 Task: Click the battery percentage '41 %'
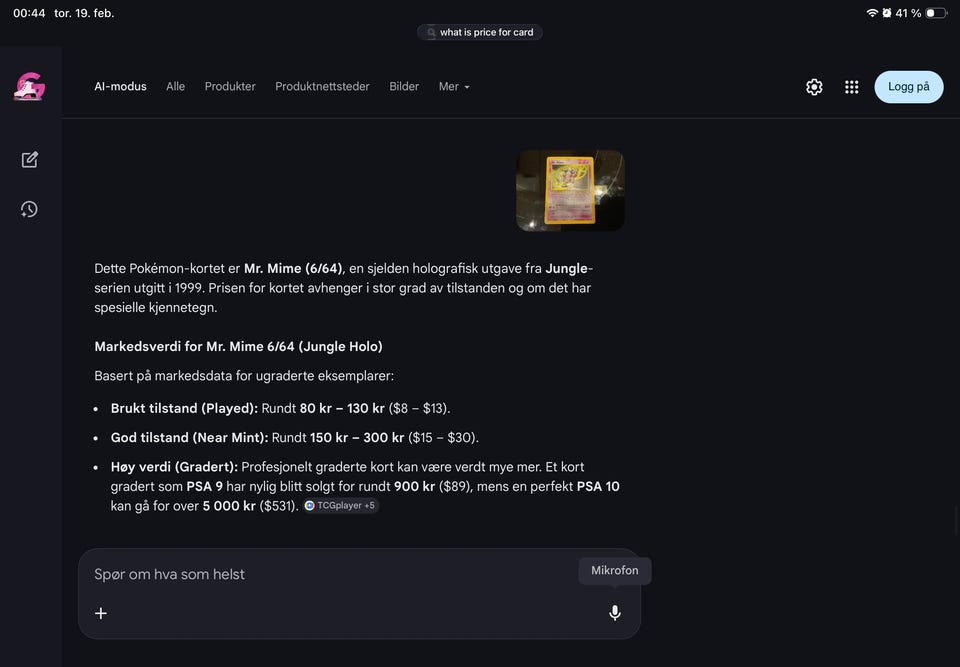(x=908, y=13)
